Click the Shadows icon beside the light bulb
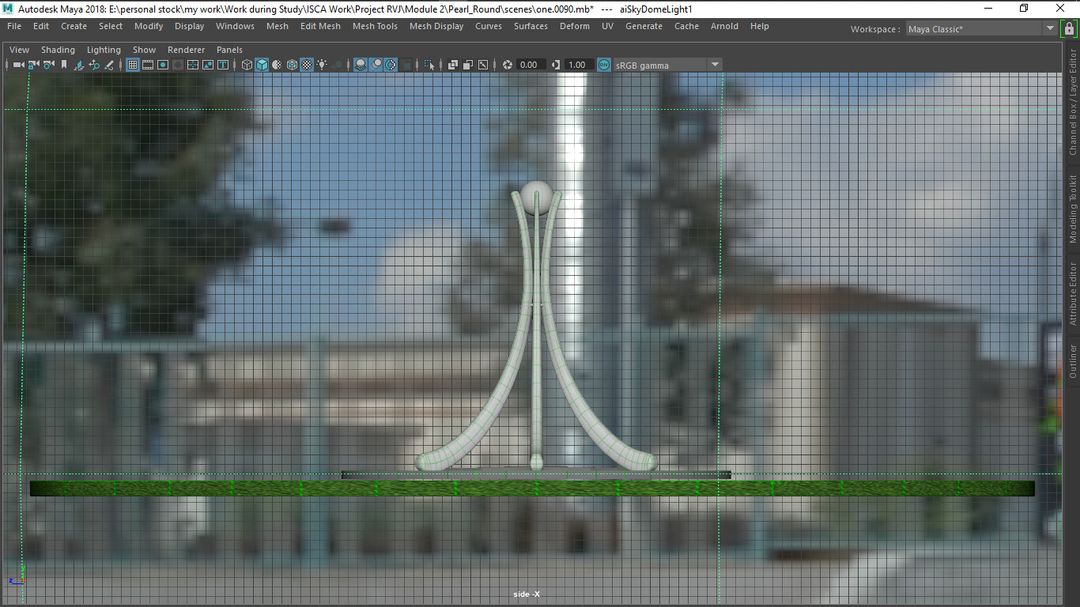Viewport: 1080px width, 607px height. pos(338,65)
